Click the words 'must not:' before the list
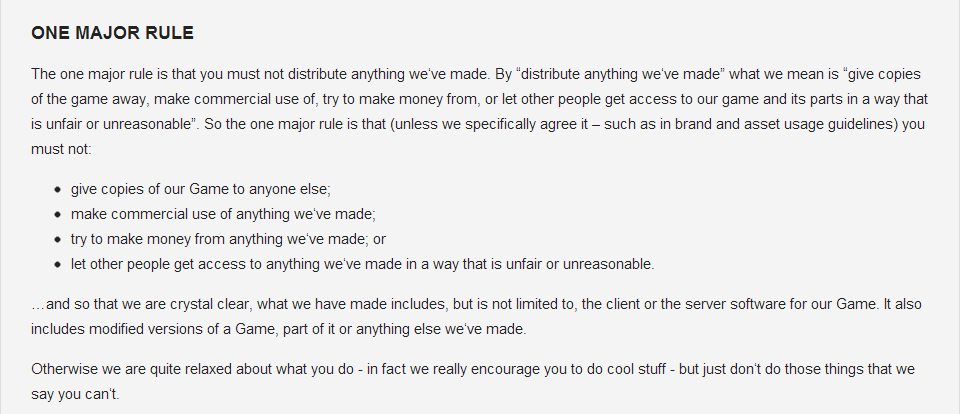The height and width of the screenshot is (414, 972). (61, 149)
